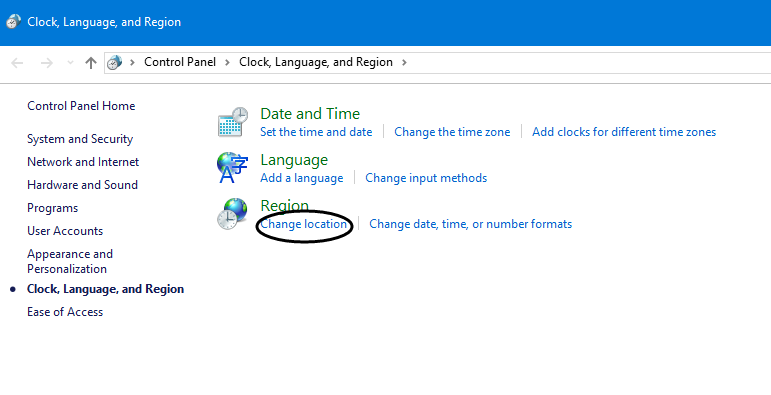Expand the chevron before Control Panel breadcrumb
771x395 pixels.
click(132, 62)
